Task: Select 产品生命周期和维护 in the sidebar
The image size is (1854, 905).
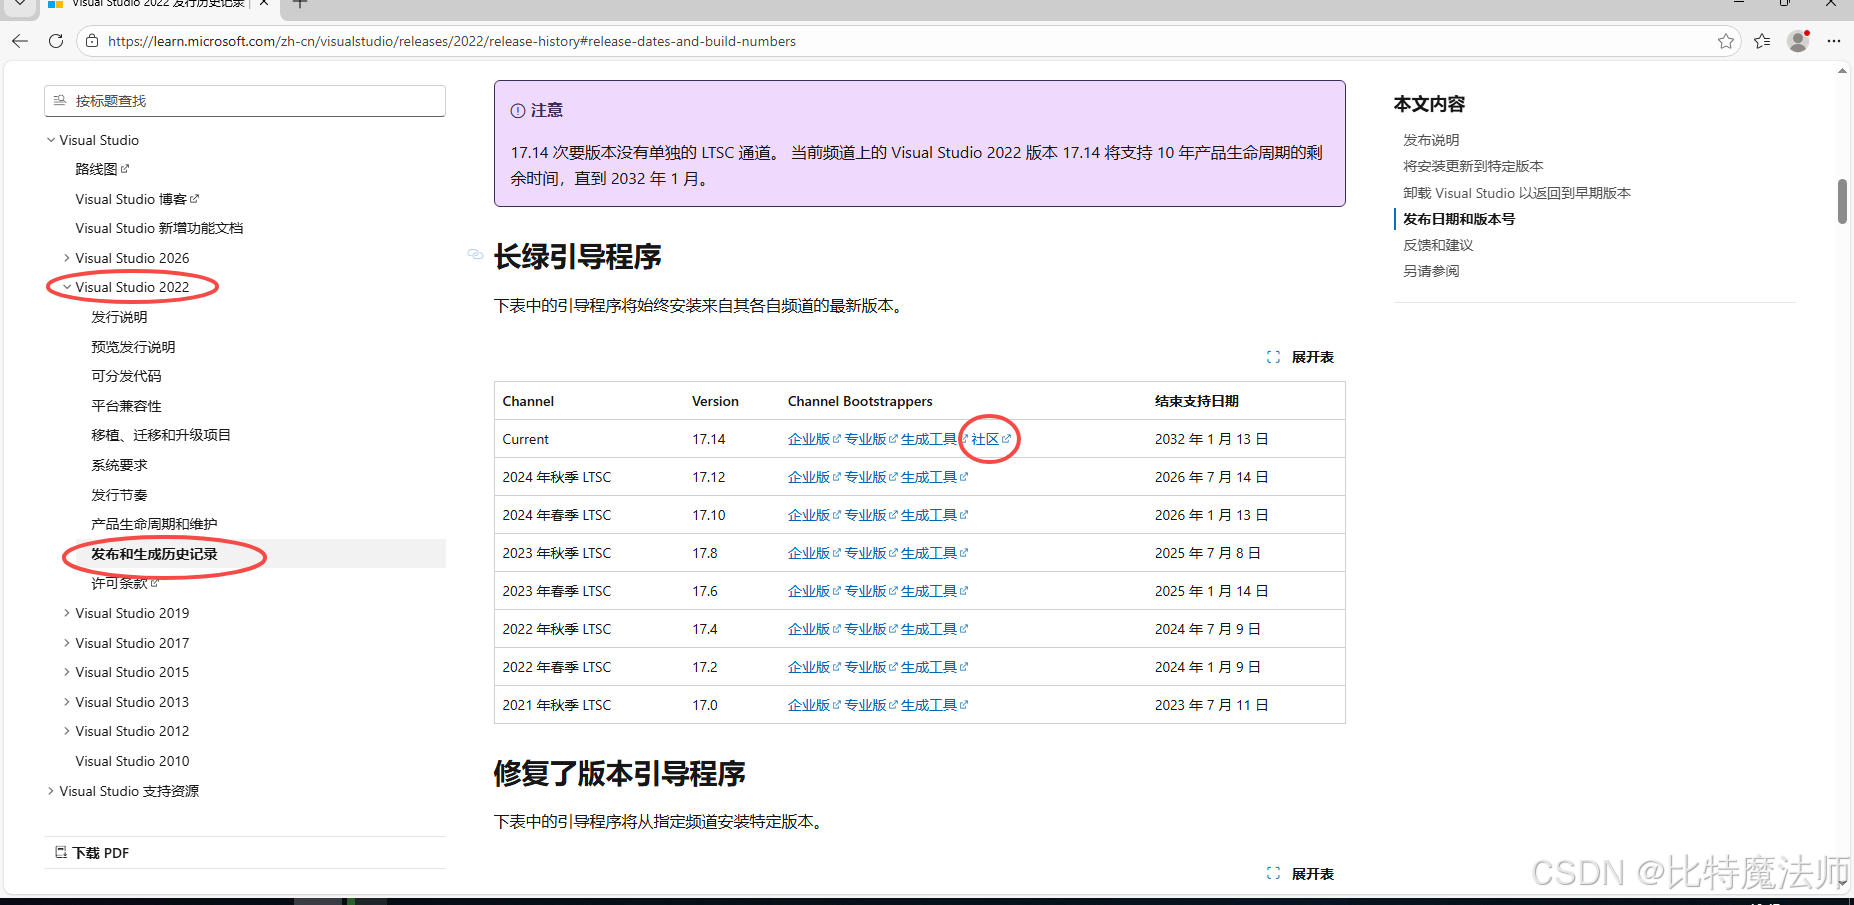Action: coord(154,524)
